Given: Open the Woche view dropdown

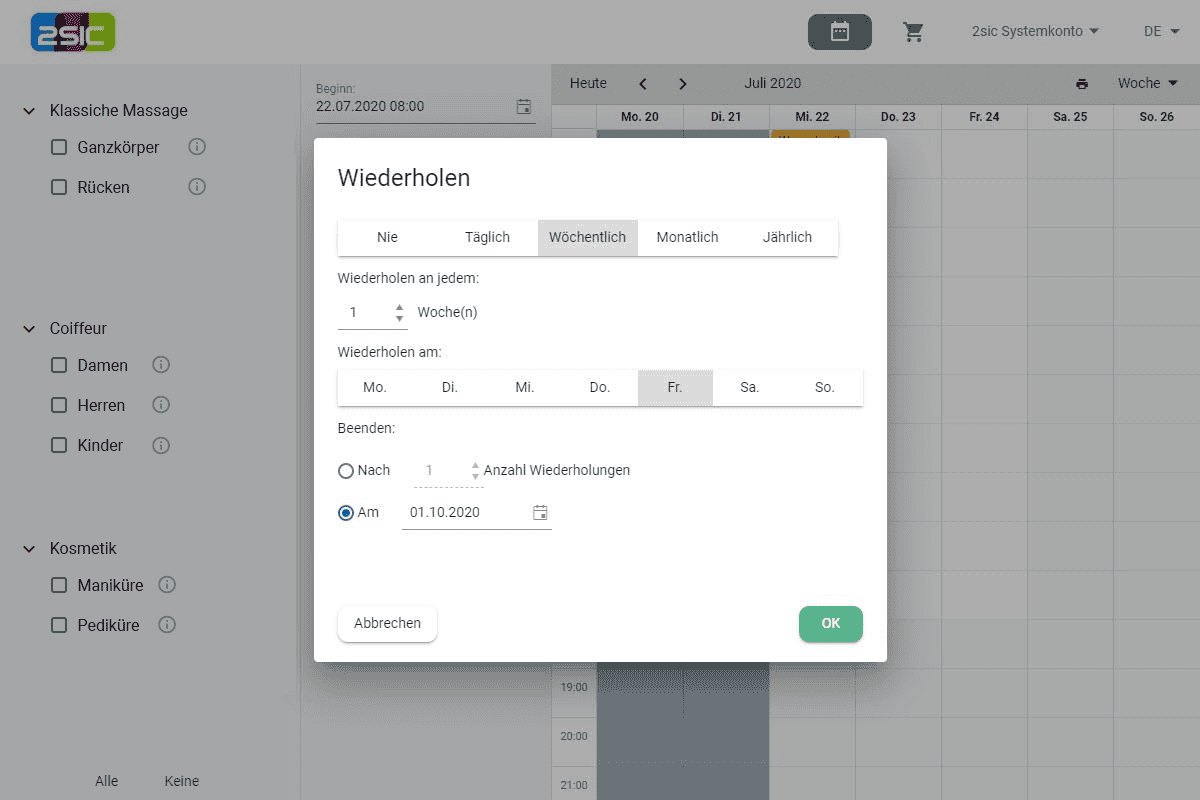Looking at the screenshot, I should tap(1147, 84).
